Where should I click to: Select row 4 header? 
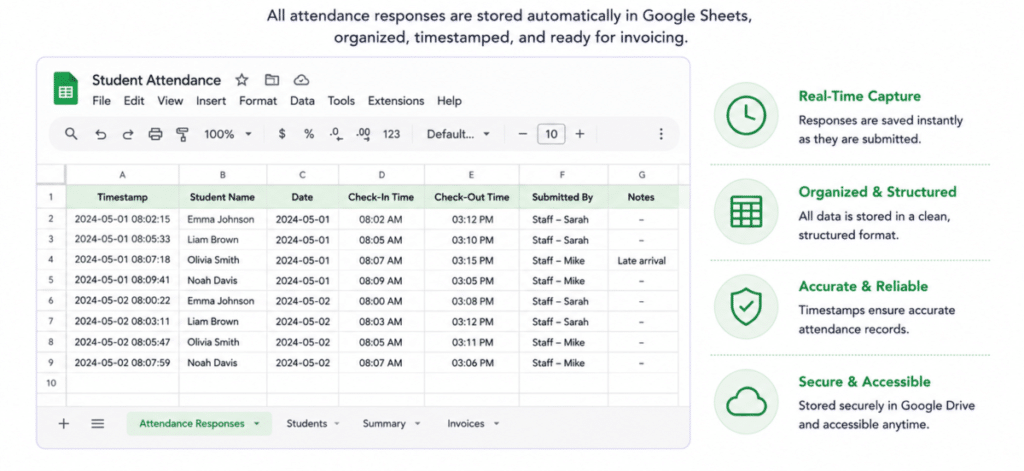coord(51,260)
